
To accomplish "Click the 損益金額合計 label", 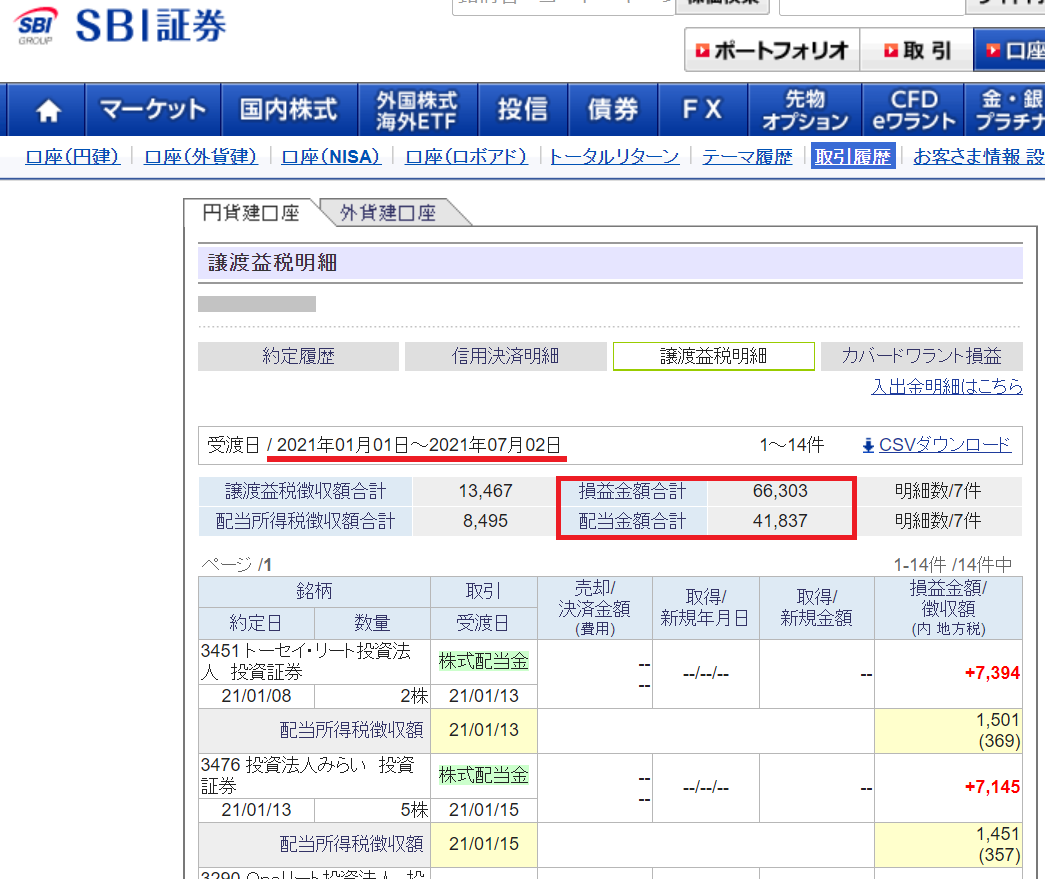I will click(632, 491).
